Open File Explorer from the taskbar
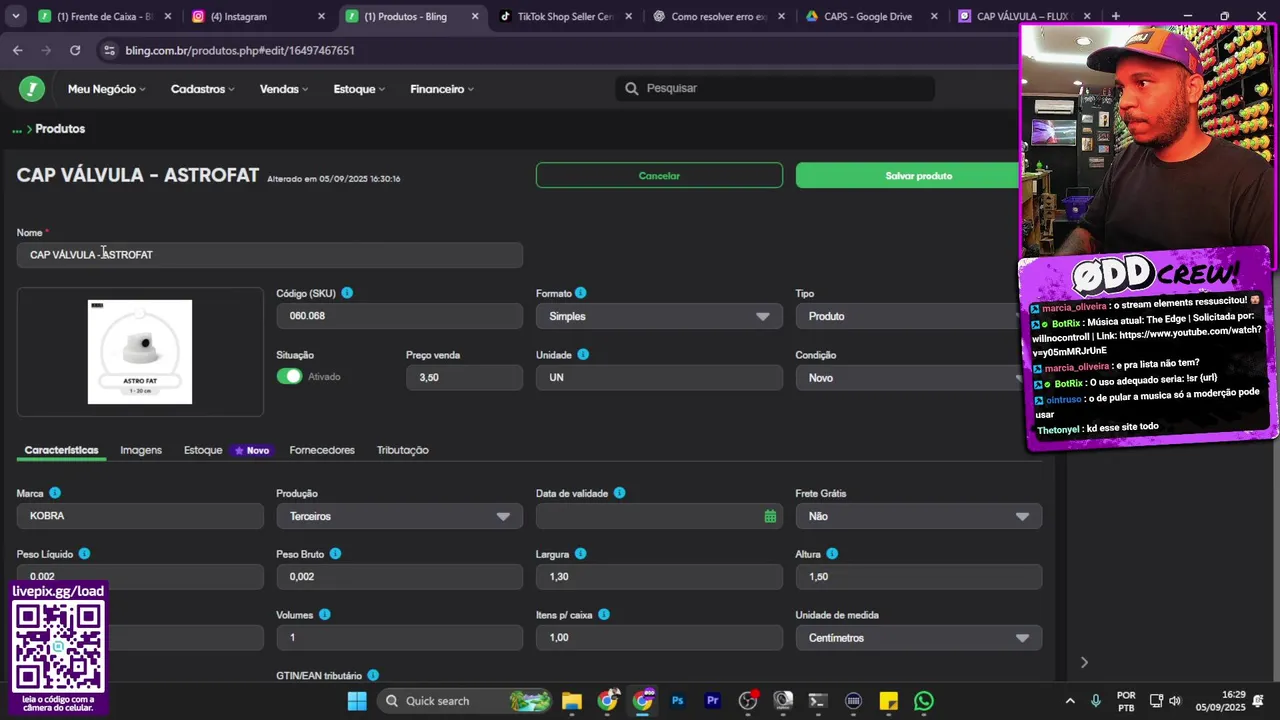 [571, 701]
